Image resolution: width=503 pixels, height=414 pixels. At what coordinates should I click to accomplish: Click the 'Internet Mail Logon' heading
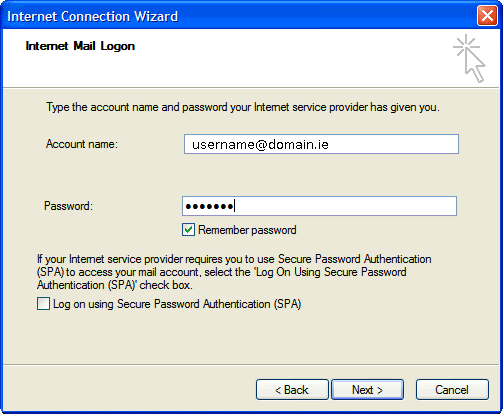(80, 46)
